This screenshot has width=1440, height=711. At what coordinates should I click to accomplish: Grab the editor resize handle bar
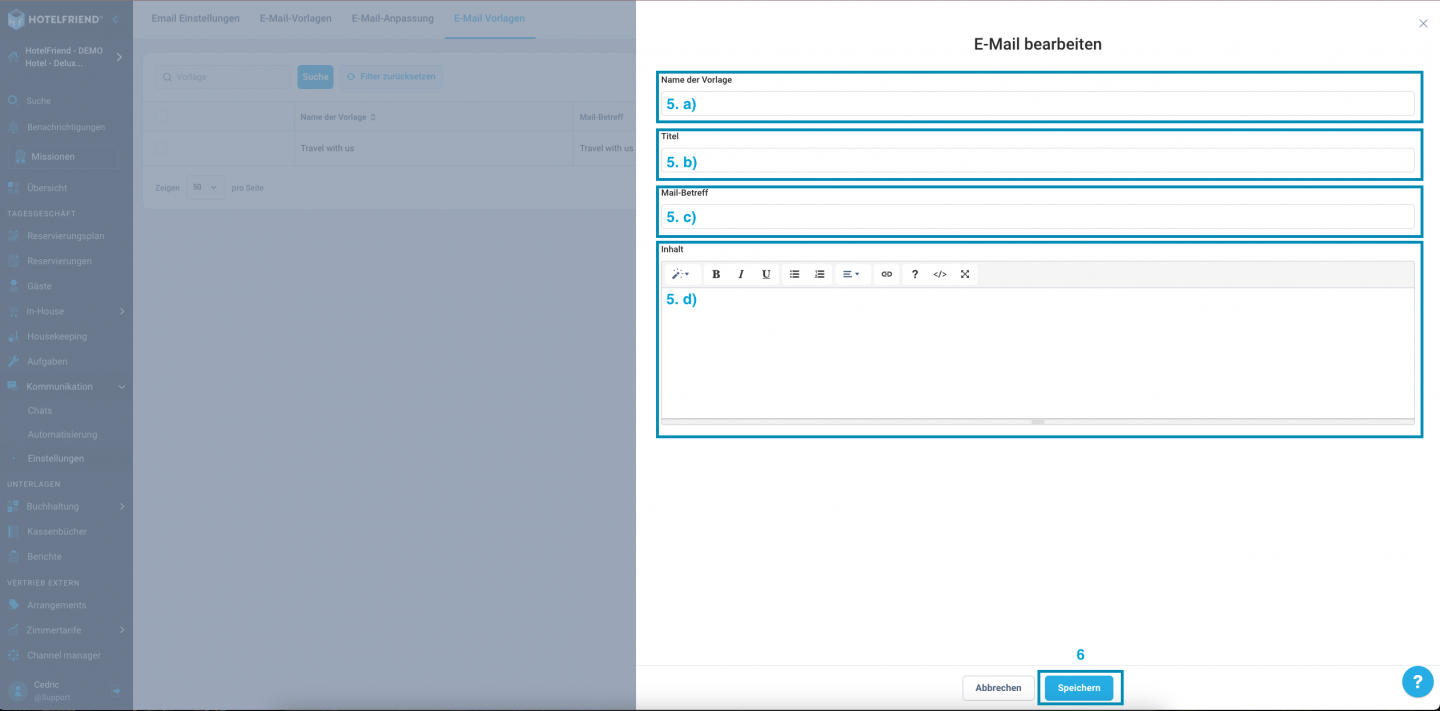(1038, 422)
